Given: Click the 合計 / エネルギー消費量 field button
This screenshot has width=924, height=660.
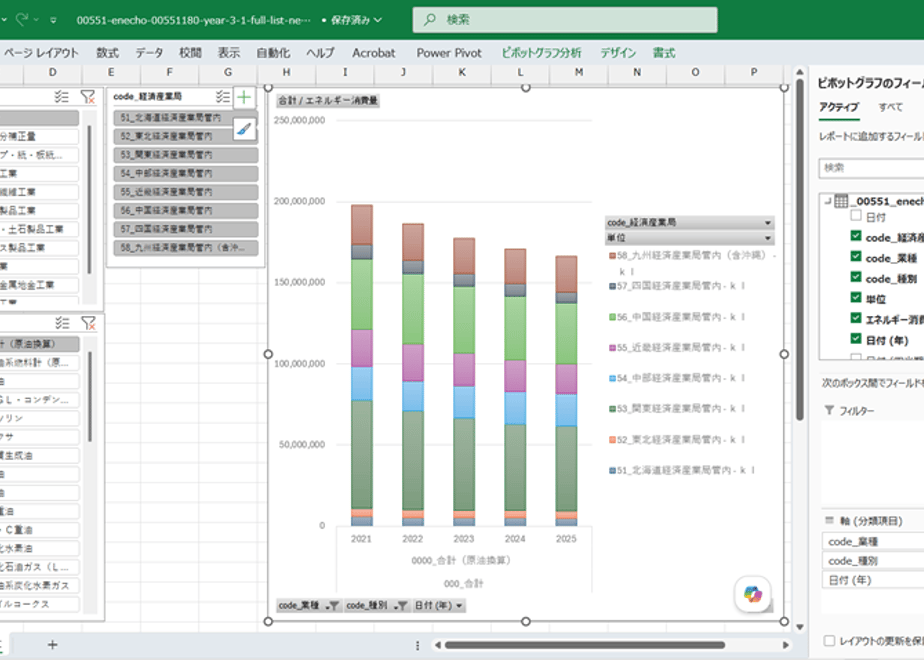Looking at the screenshot, I should pyautogui.click(x=328, y=101).
